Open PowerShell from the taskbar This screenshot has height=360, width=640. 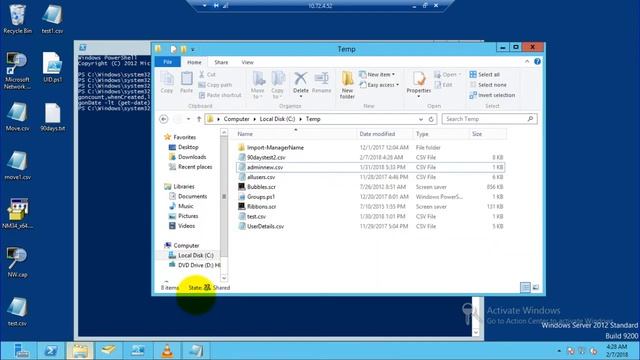coord(51,351)
